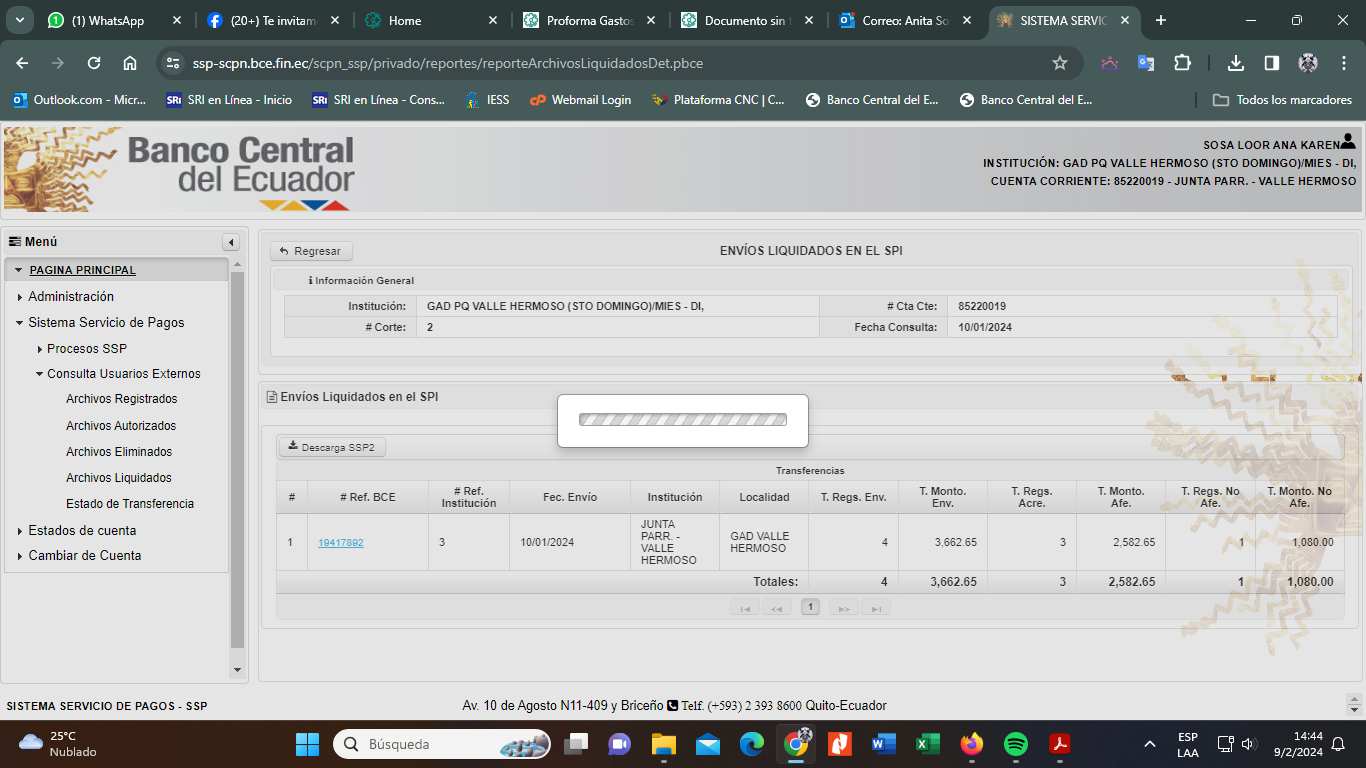The height and width of the screenshot is (768, 1366).
Task: Download the SSP2 file
Action: (x=332, y=447)
